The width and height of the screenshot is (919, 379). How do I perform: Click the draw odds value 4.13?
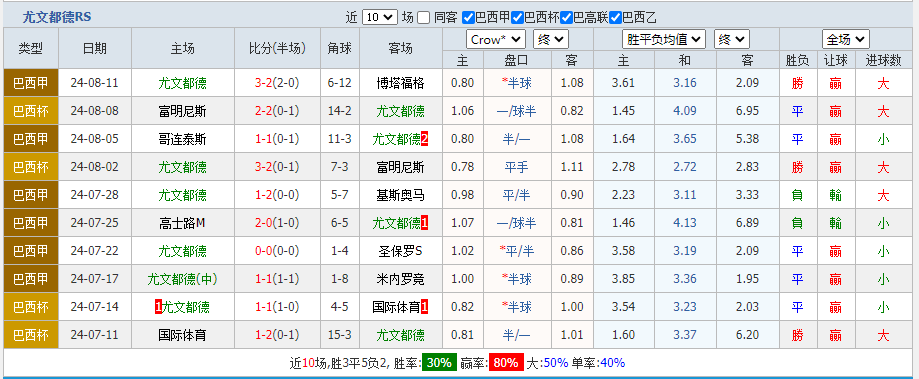point(685,223)
